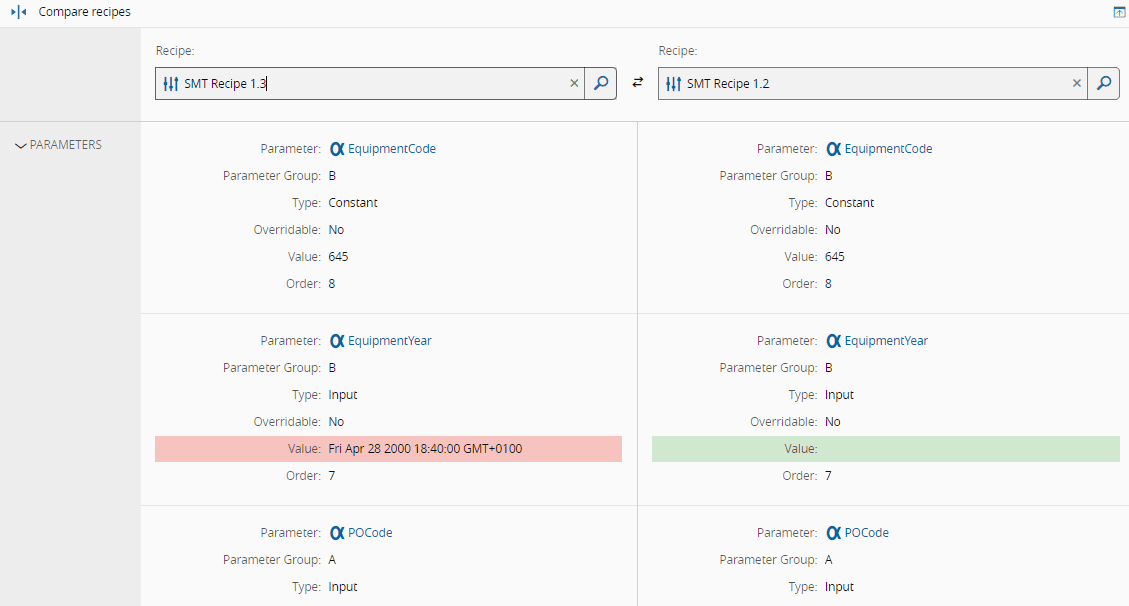This screenshot has height=606, width=1129.
Task: Click the Compare recipes icon in header
Action: tap(18, 12)
